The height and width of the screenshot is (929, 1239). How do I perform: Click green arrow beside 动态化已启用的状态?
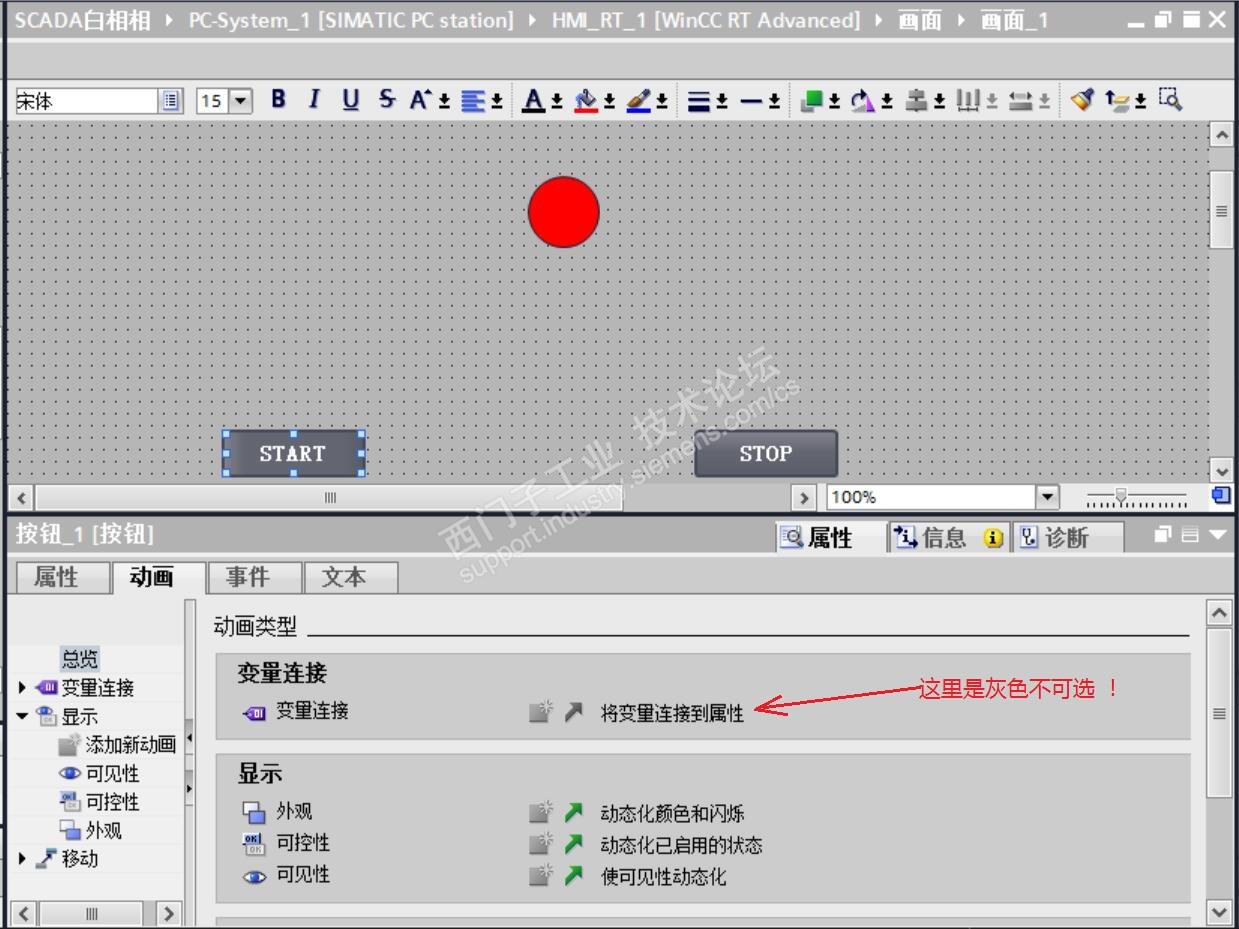click(573, 845)
